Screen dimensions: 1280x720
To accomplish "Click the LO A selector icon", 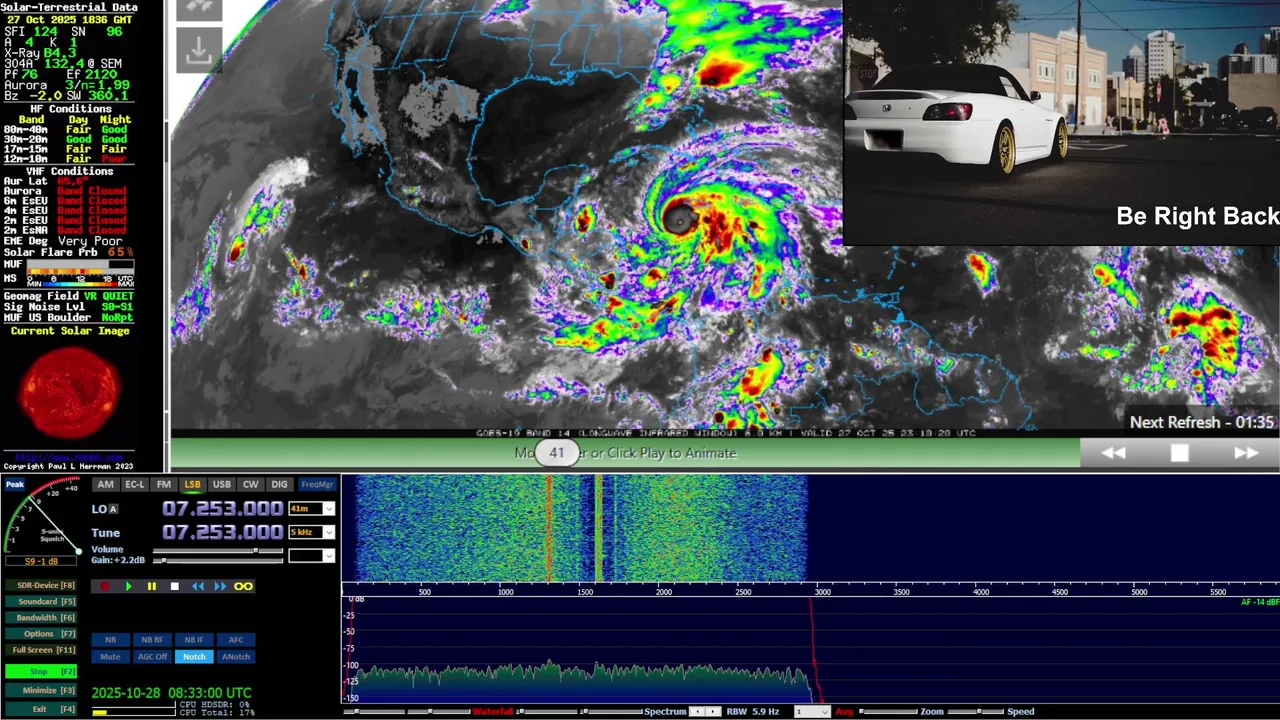I will click(x=114, y=509).
